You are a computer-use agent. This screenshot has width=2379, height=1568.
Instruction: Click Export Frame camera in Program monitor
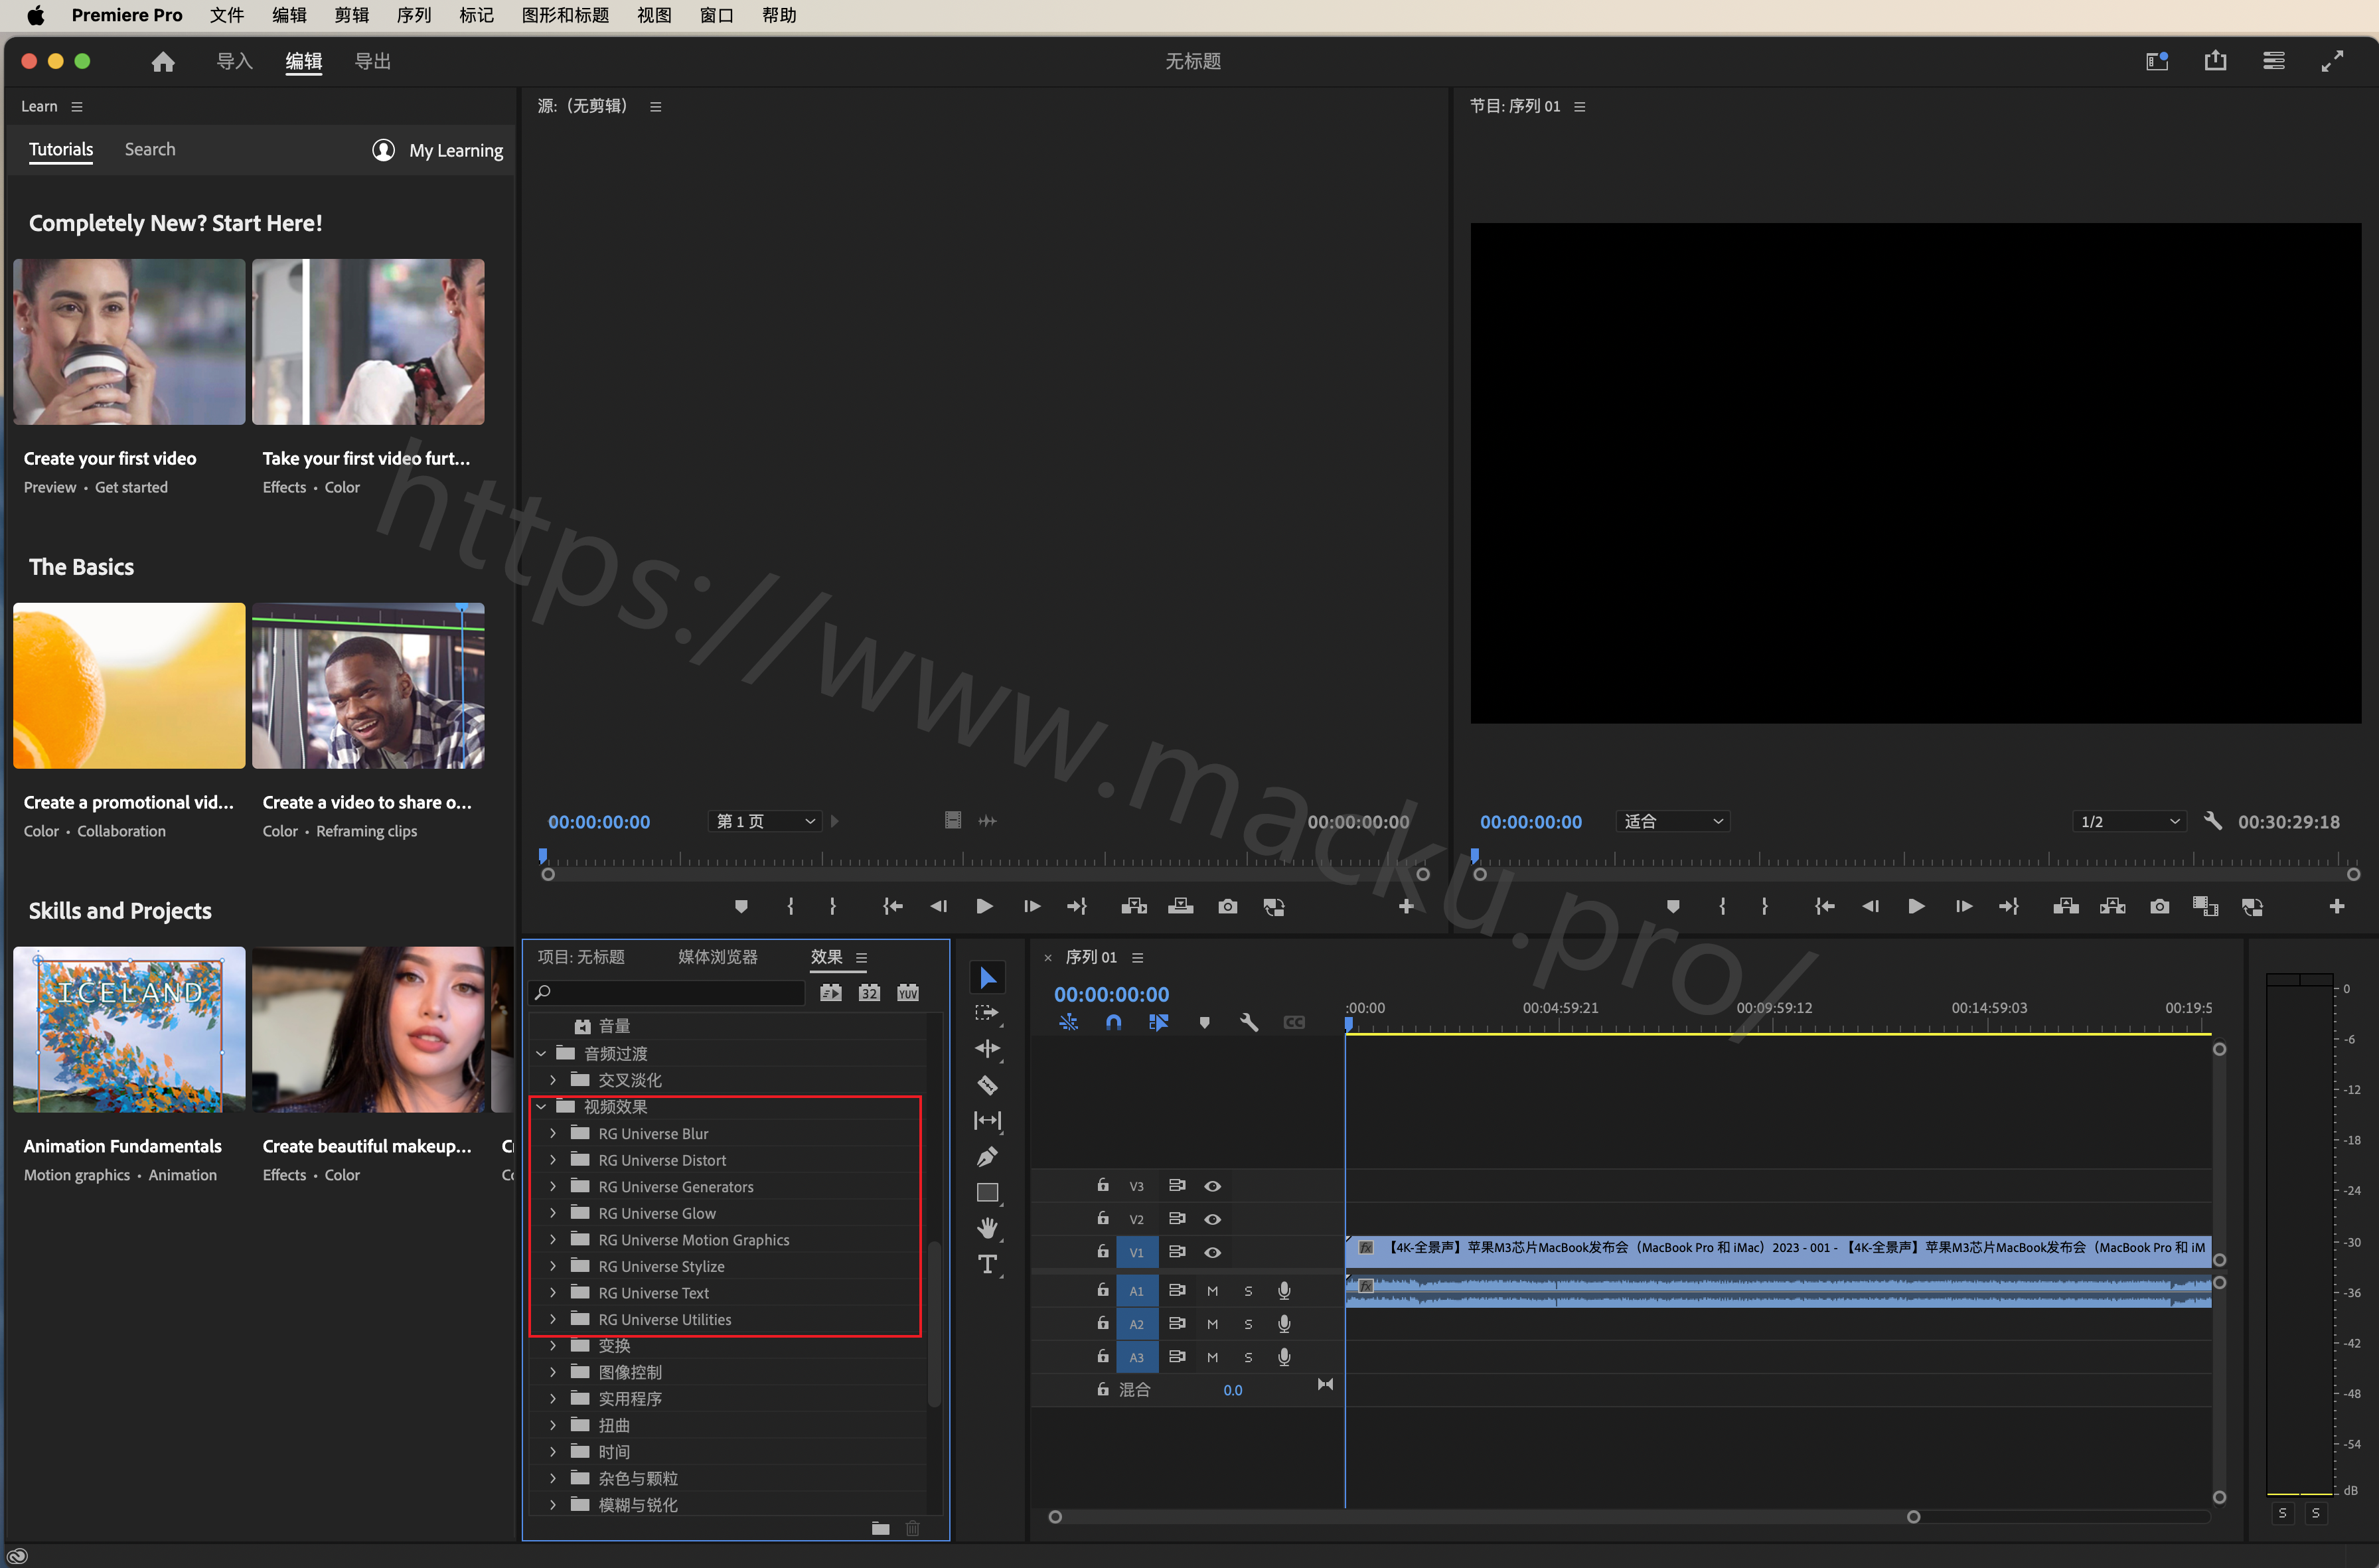pos(2160,906)
